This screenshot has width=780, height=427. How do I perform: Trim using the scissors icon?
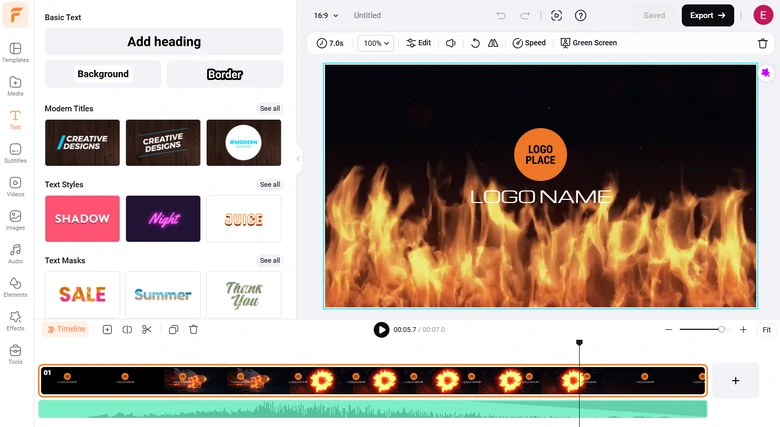147,329
